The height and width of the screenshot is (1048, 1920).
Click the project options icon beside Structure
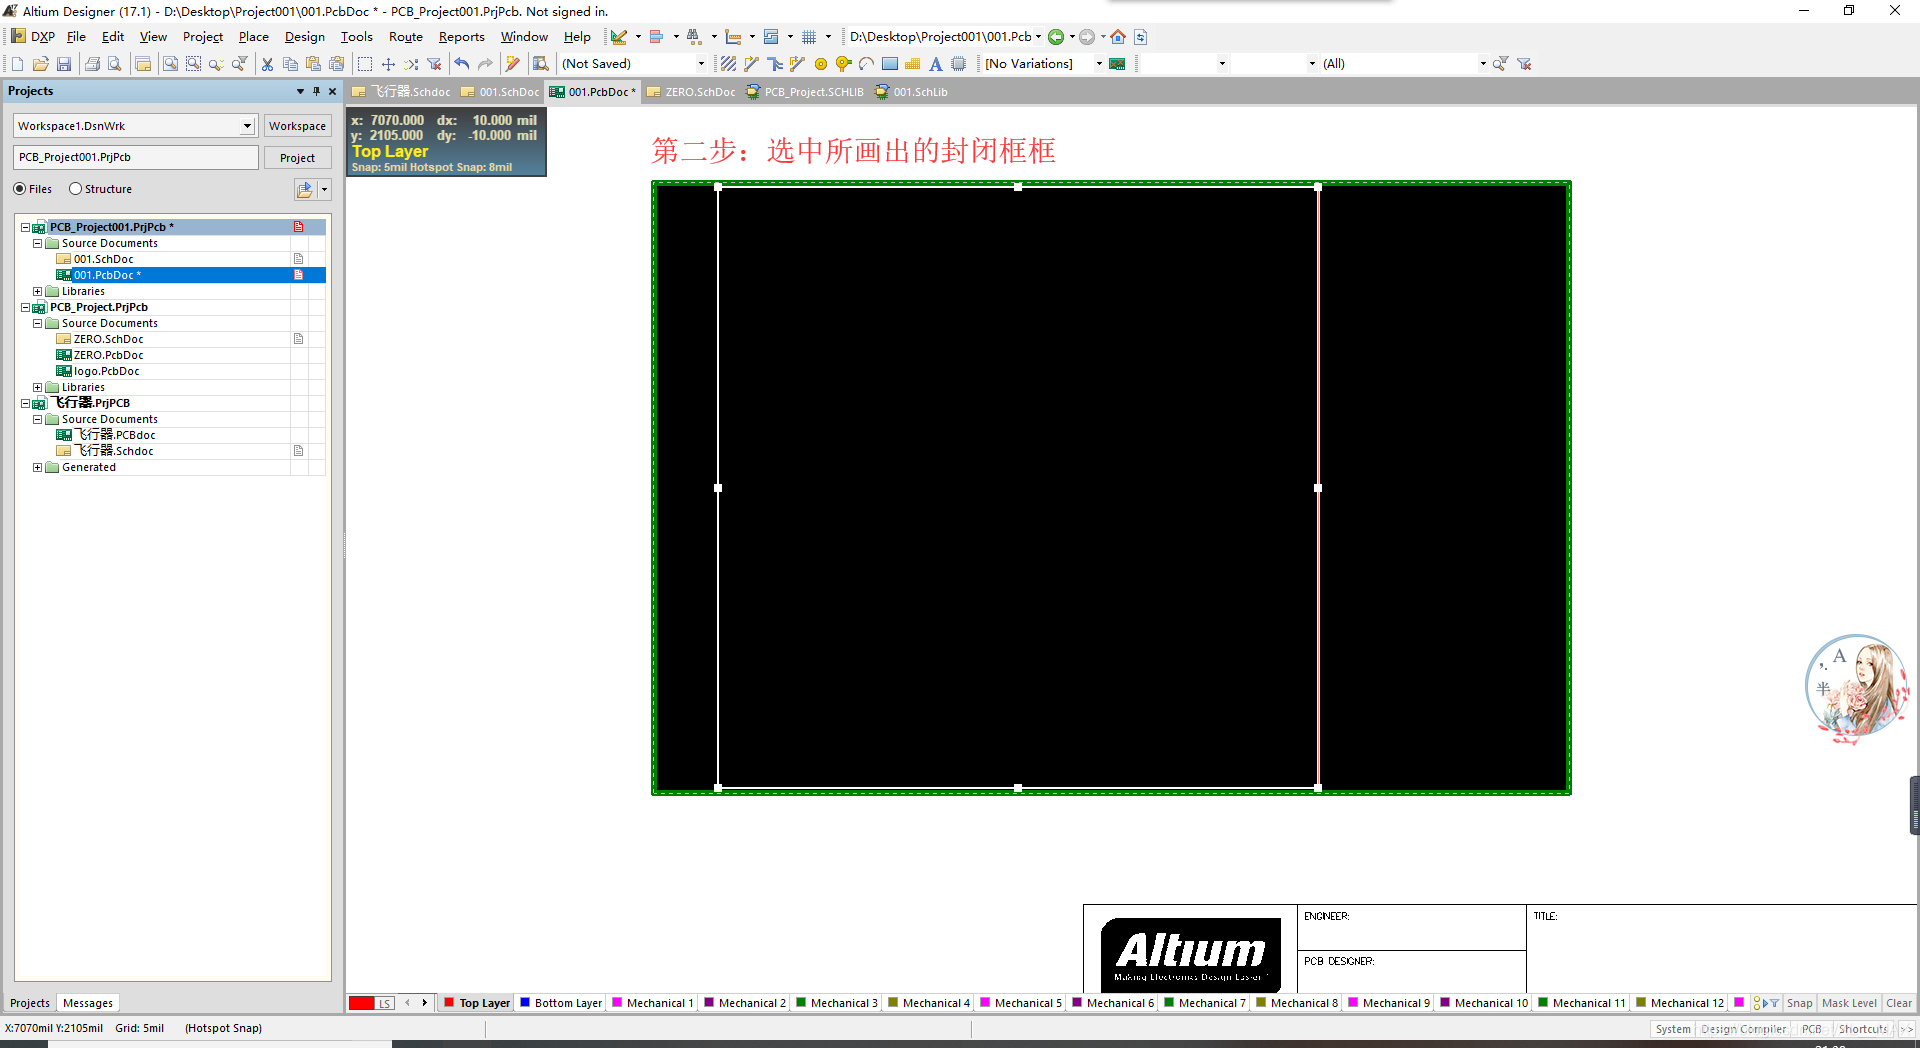[305, 189]
